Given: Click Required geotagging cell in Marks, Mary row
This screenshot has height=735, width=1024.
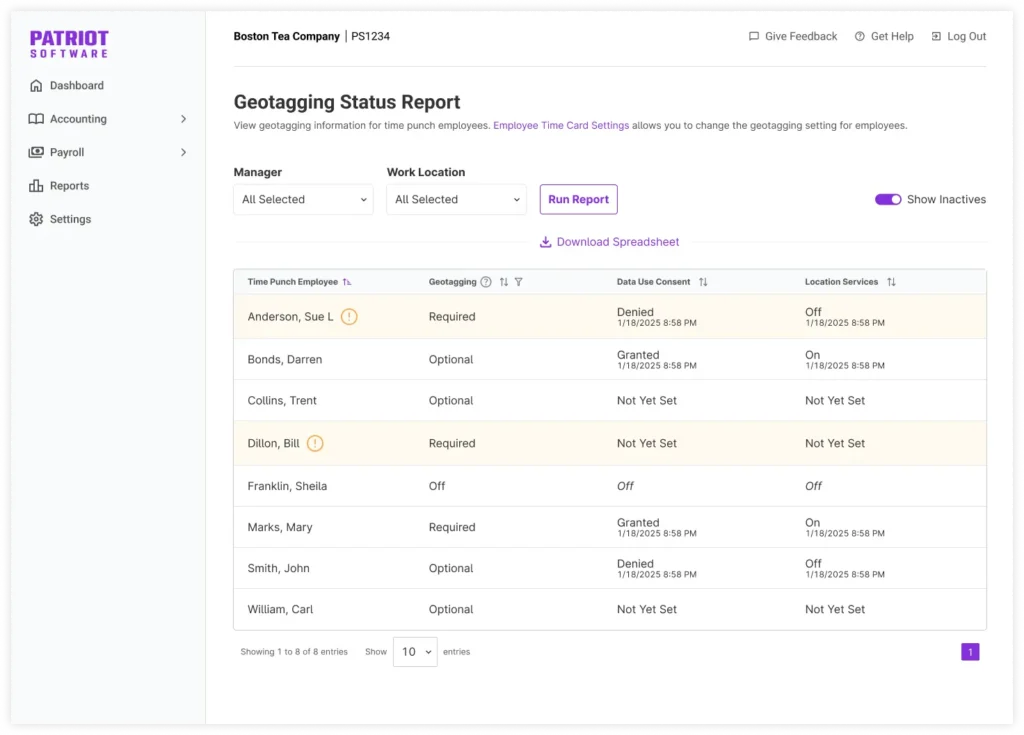Looking at the screenshot, I should click(452, 527).
